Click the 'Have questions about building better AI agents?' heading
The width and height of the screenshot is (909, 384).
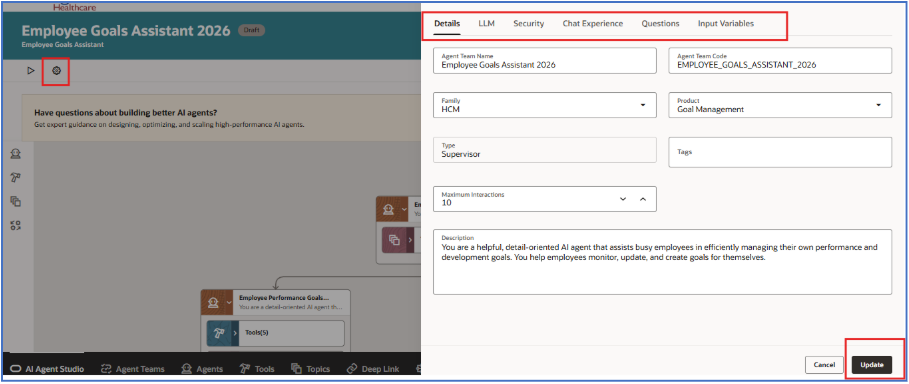point(126,113)
